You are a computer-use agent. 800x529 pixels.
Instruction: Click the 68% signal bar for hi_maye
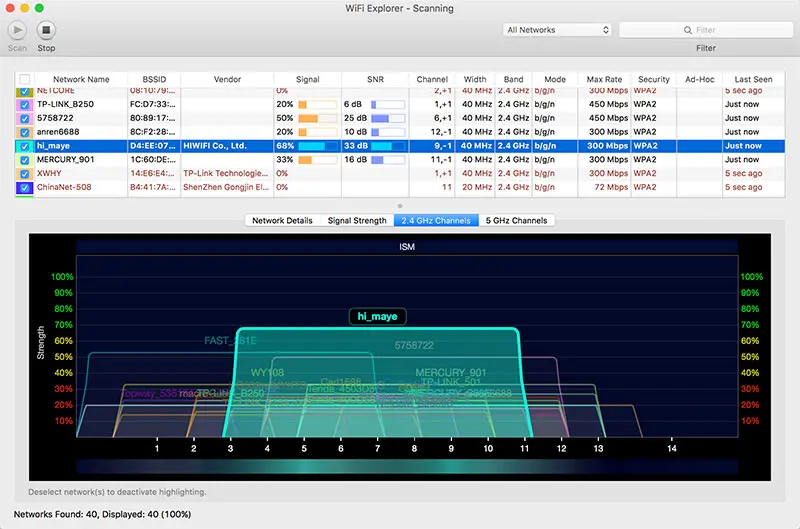(x=317, y=146)
